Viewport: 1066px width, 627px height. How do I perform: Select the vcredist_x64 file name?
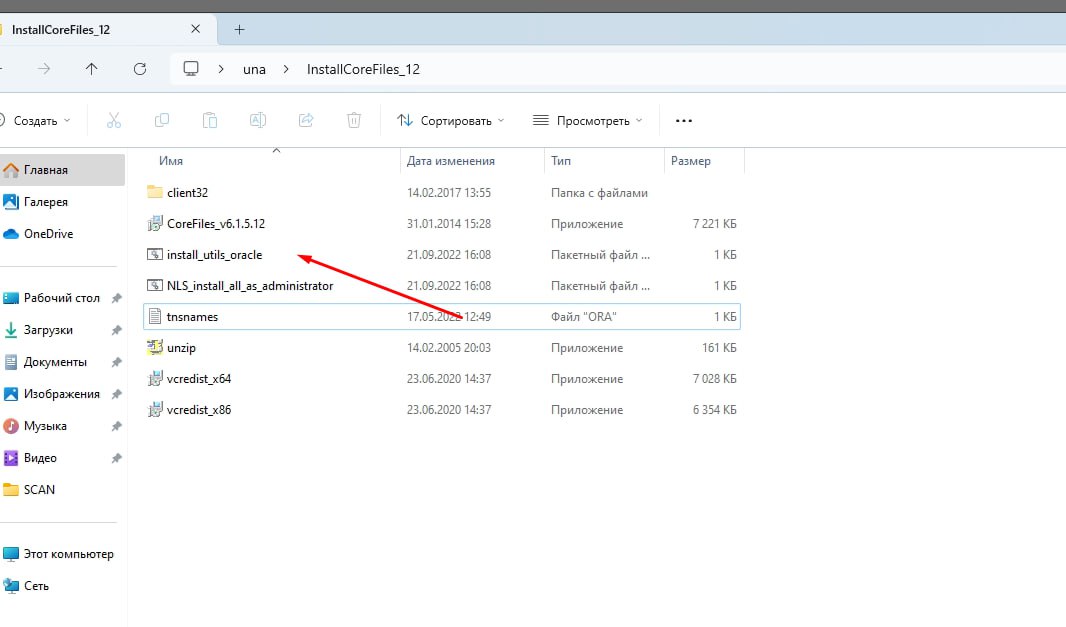(199, 379)
